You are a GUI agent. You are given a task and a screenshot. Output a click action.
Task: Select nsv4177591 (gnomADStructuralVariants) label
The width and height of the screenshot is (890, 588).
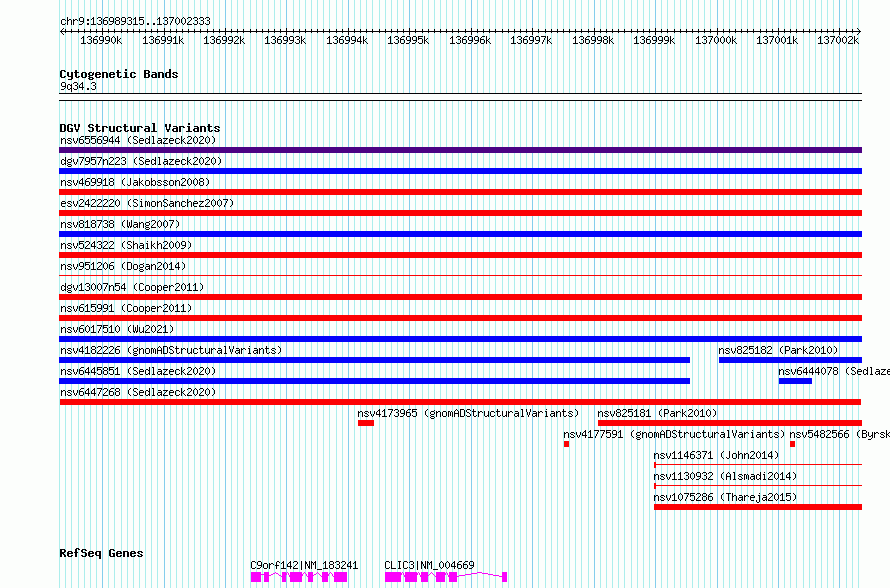click(674, 434)
